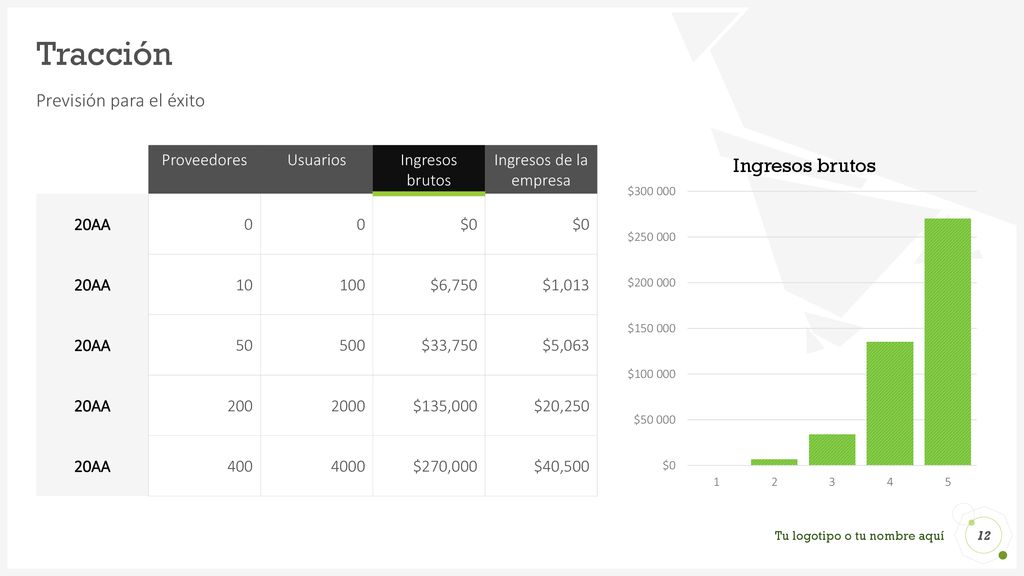
Task: Click the highlighted Ingresos brutos column header
Action: pyautogui.click(x=429, y=170)
